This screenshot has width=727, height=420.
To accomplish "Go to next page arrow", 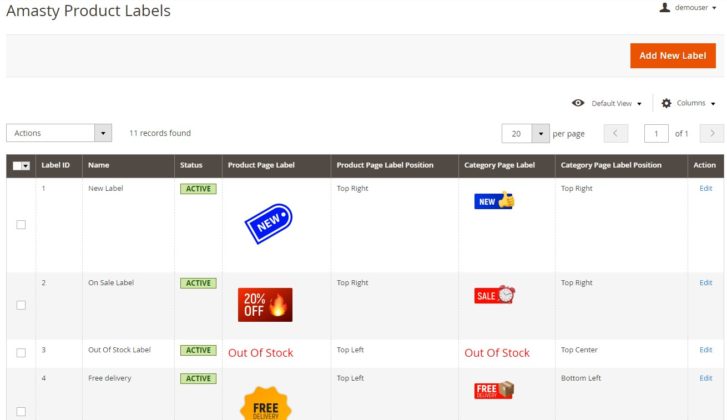I will click(711, 133).
